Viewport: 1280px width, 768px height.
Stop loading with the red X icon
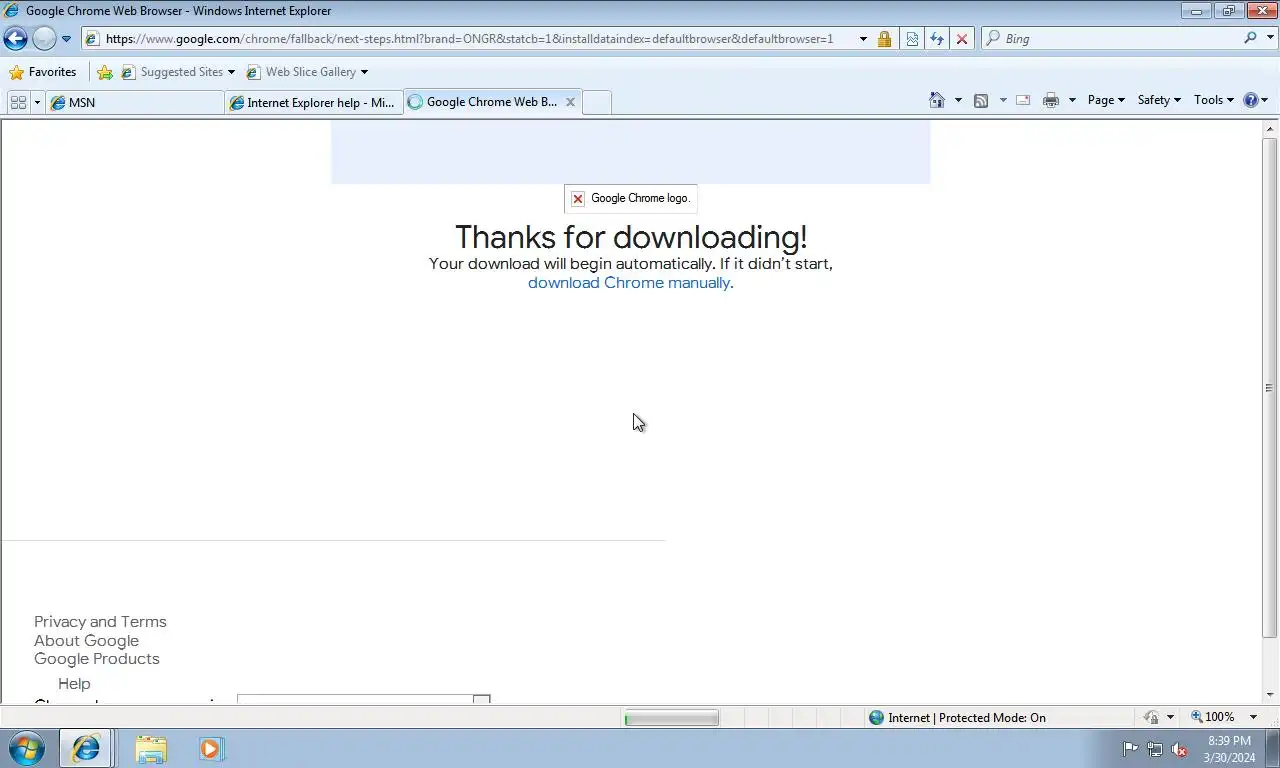(x=962, y=39)
